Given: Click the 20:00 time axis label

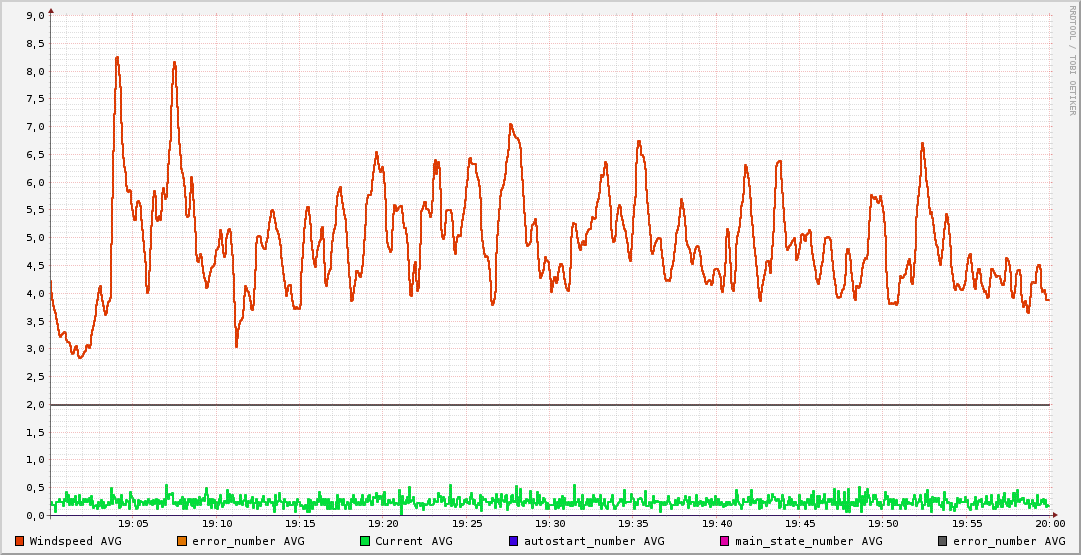Looking at the screenshot, I should point(1049,523).
